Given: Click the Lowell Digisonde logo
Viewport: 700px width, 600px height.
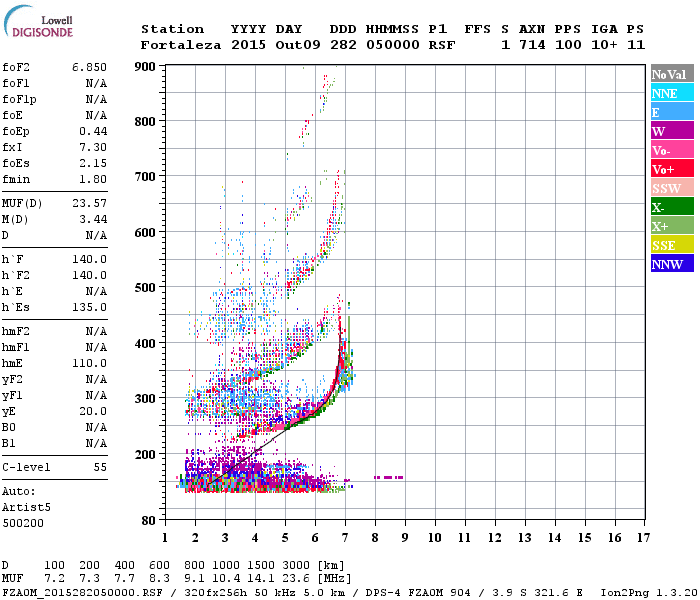Looking at the screenshot, I should click(x=38, y=21).
